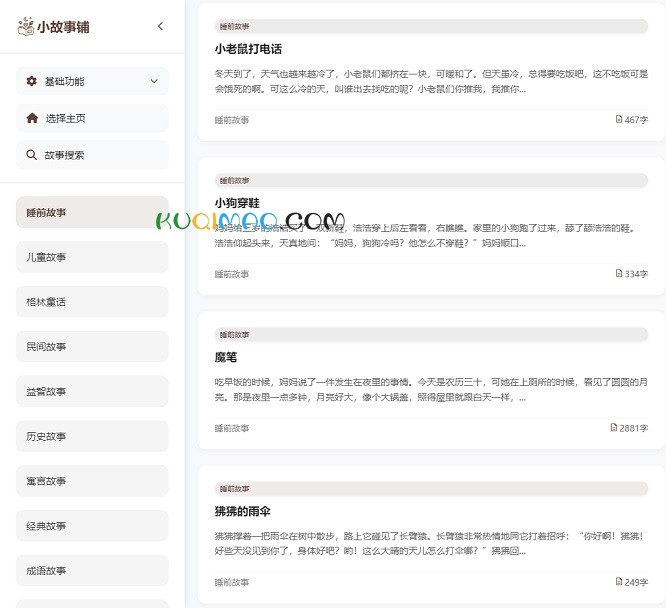The image size is (666, 608).
Task: Click the document icon beside 334字
Action: click(619, 274)
